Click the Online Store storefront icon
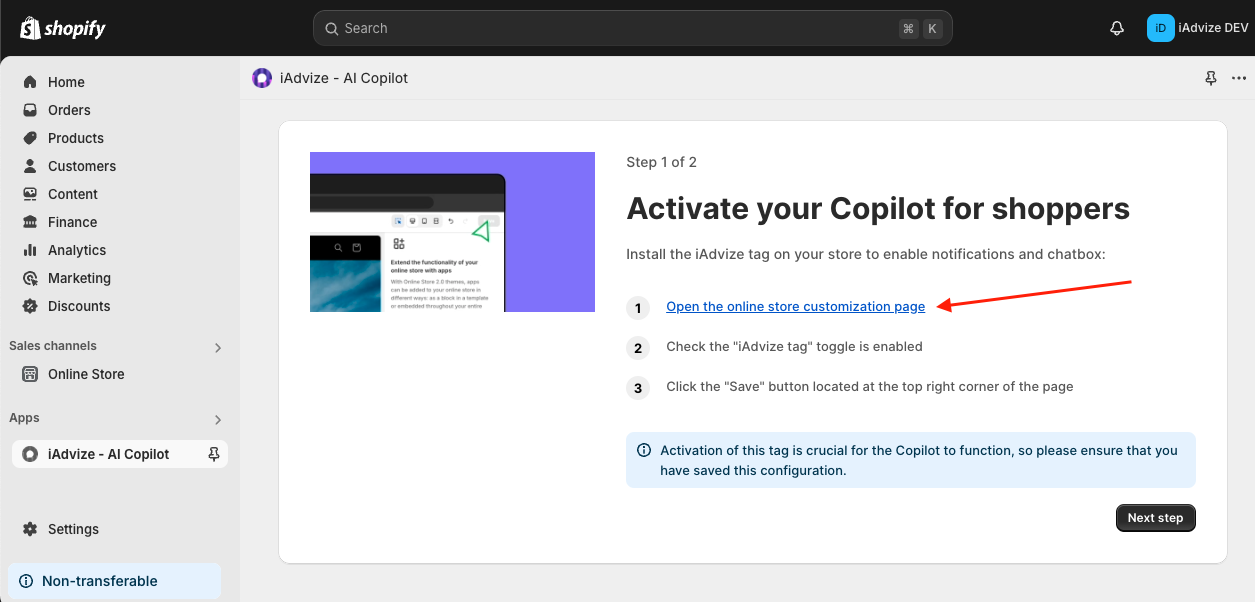 (30, 374)
